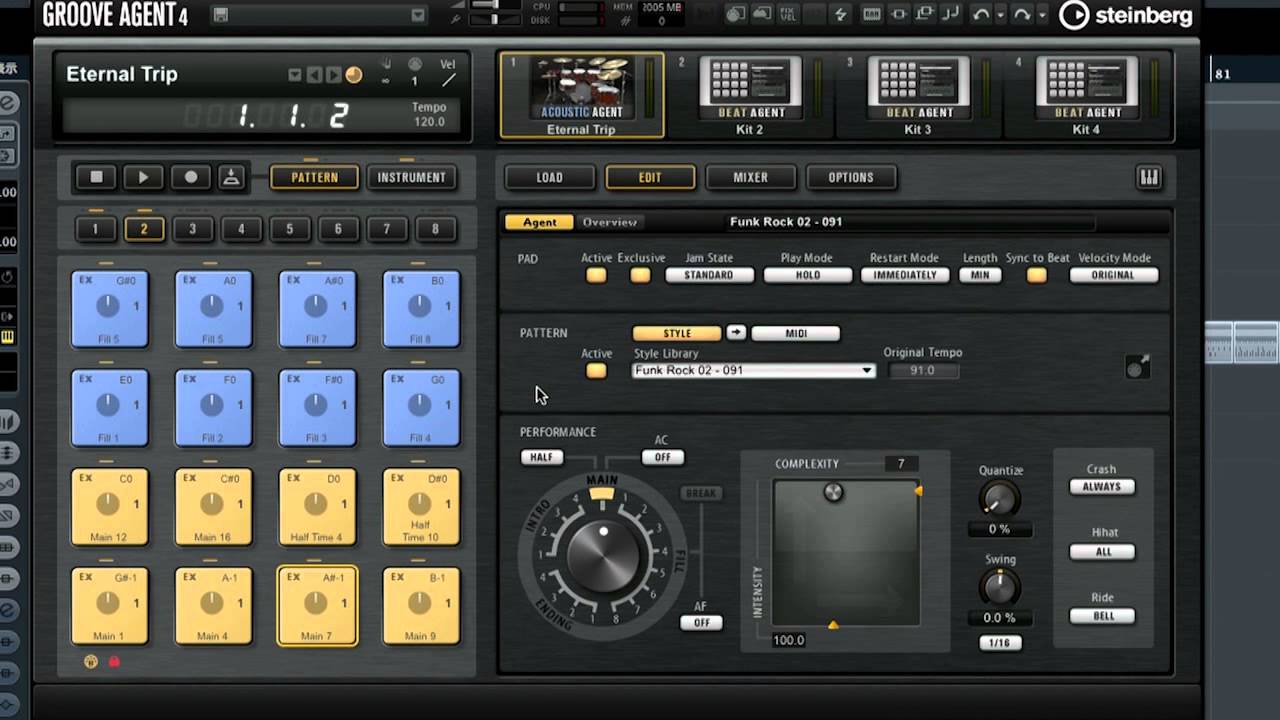The height and width of the screenshot is (720, 1280).
Task: Click the record button in the transport
Action: click(x=190, y=177)
